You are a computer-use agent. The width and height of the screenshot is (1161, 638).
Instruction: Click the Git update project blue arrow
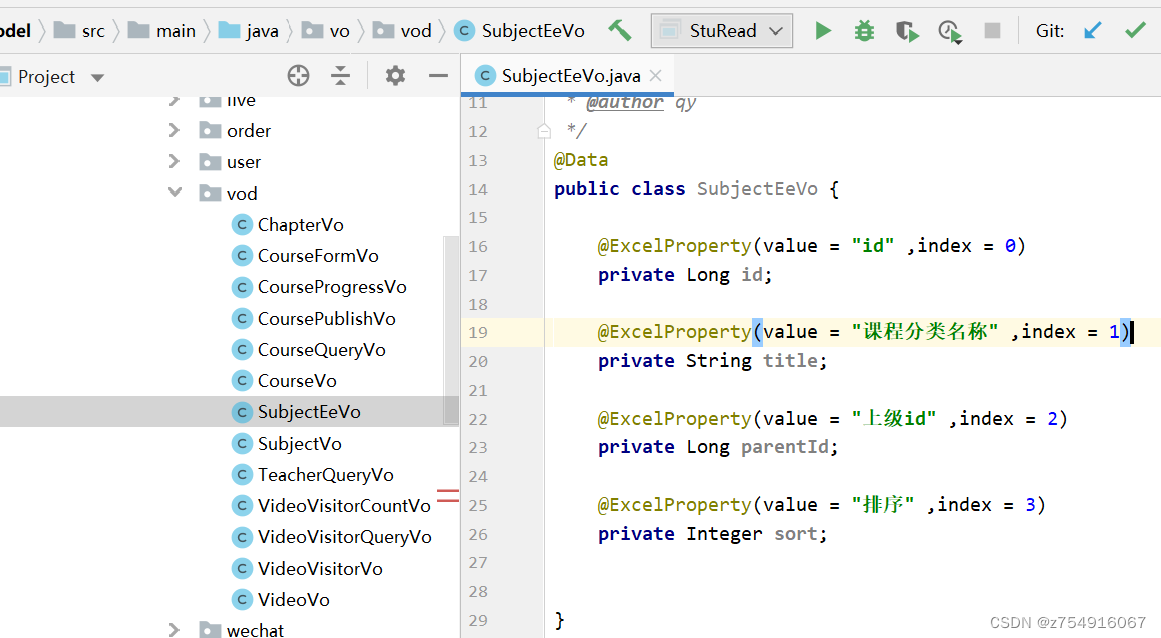point(1093,31)
